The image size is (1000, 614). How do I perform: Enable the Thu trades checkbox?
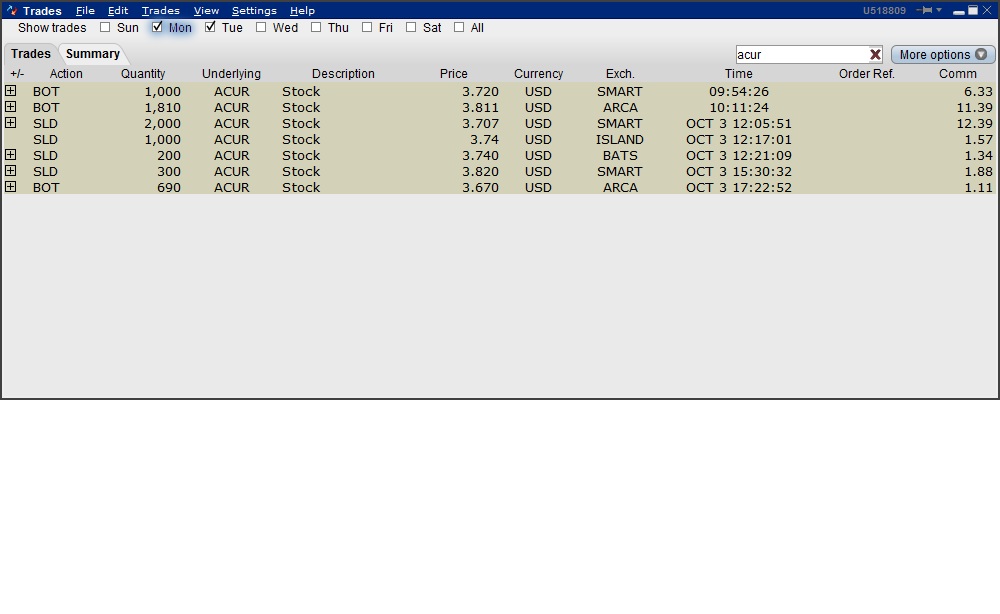316,27
